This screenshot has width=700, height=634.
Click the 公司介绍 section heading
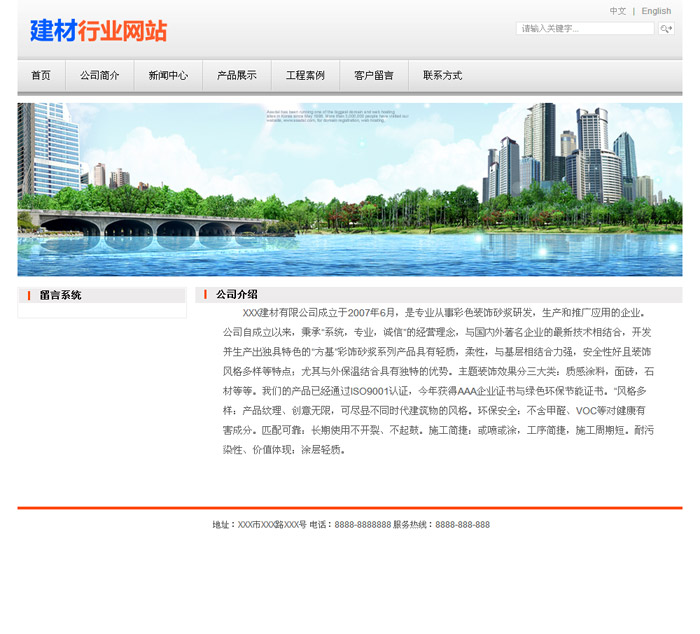click(x=237, y=294)
